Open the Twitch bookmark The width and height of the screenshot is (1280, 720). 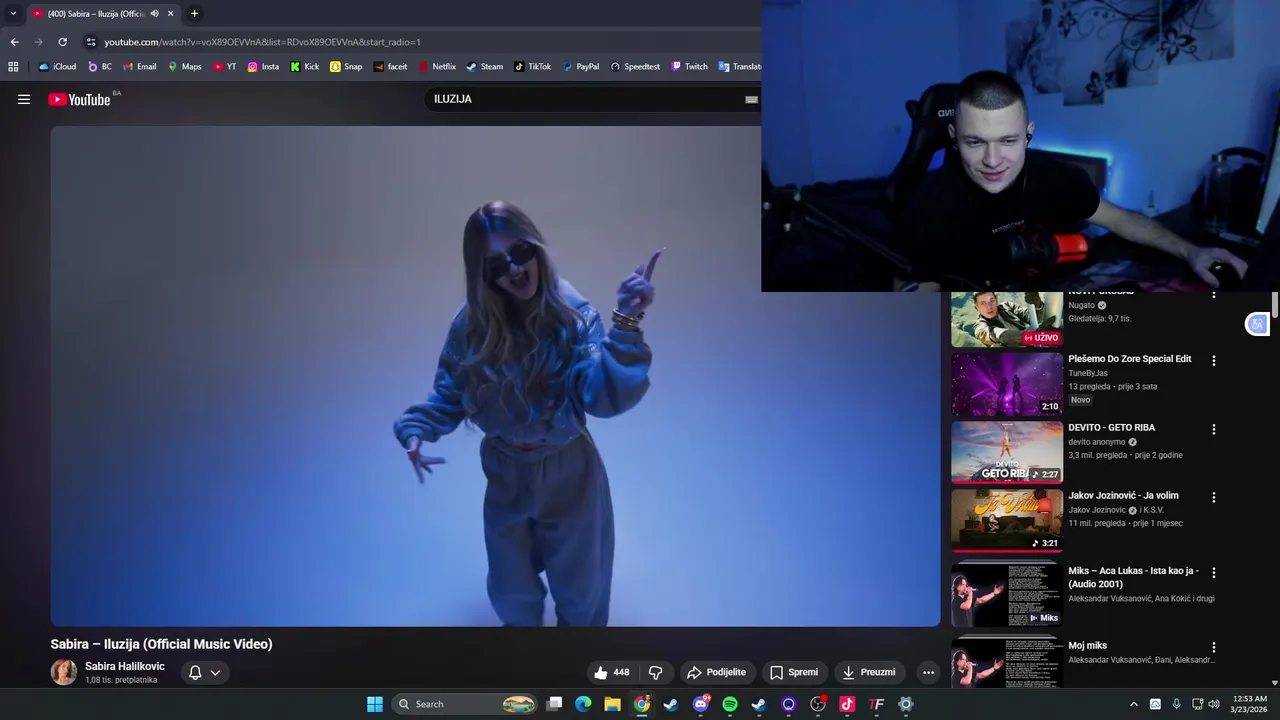tap(689, 67)
